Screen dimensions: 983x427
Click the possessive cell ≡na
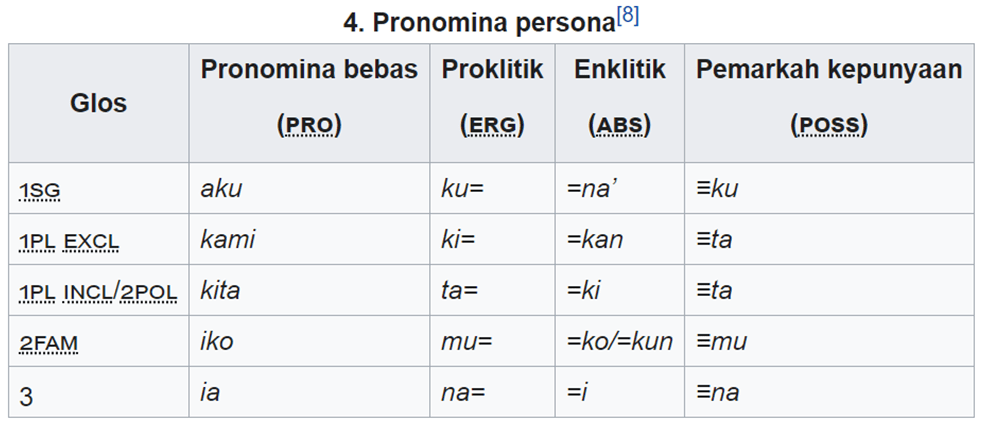pyautogui.click(x=829, y=393)
